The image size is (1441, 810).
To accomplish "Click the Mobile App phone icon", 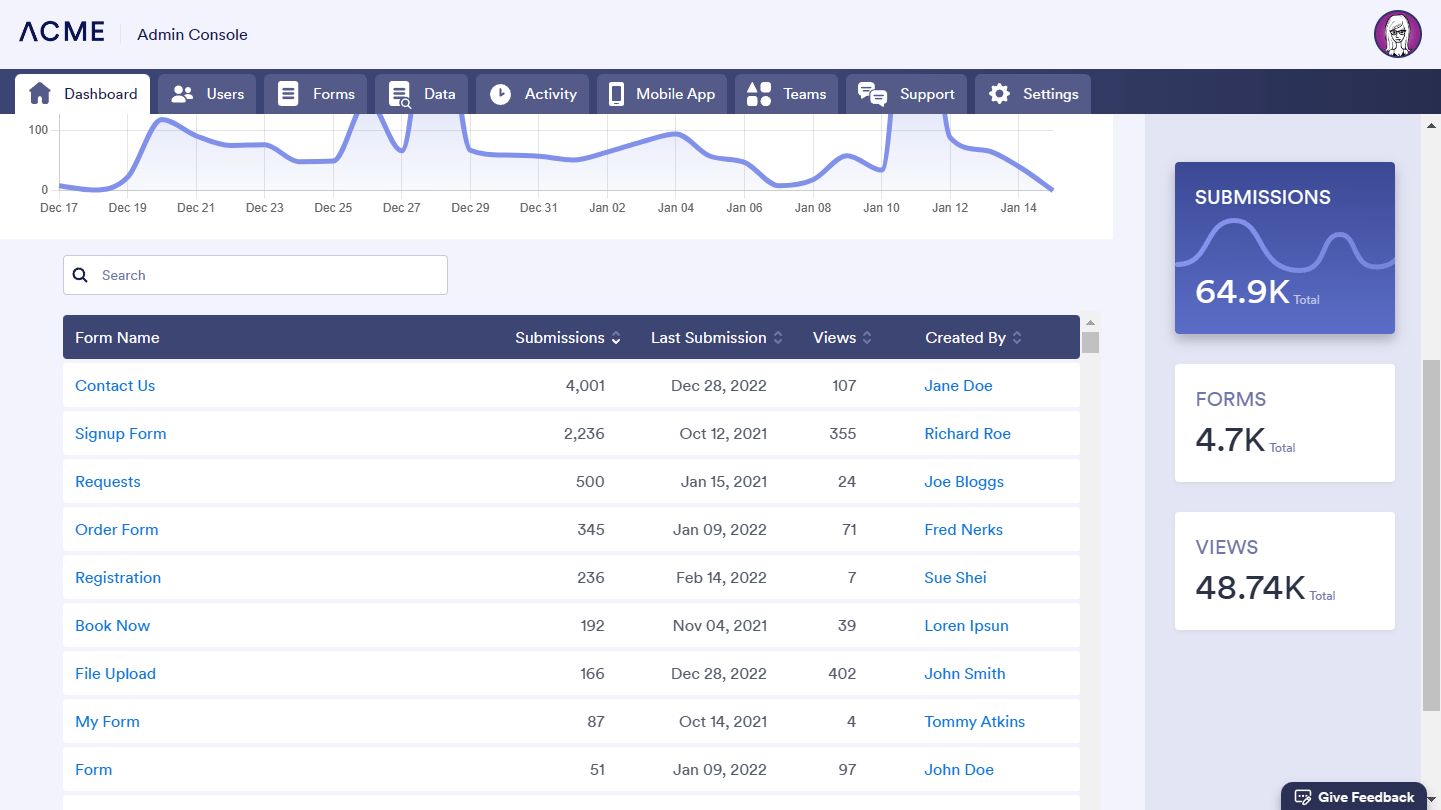I will (x=616, y=94).
